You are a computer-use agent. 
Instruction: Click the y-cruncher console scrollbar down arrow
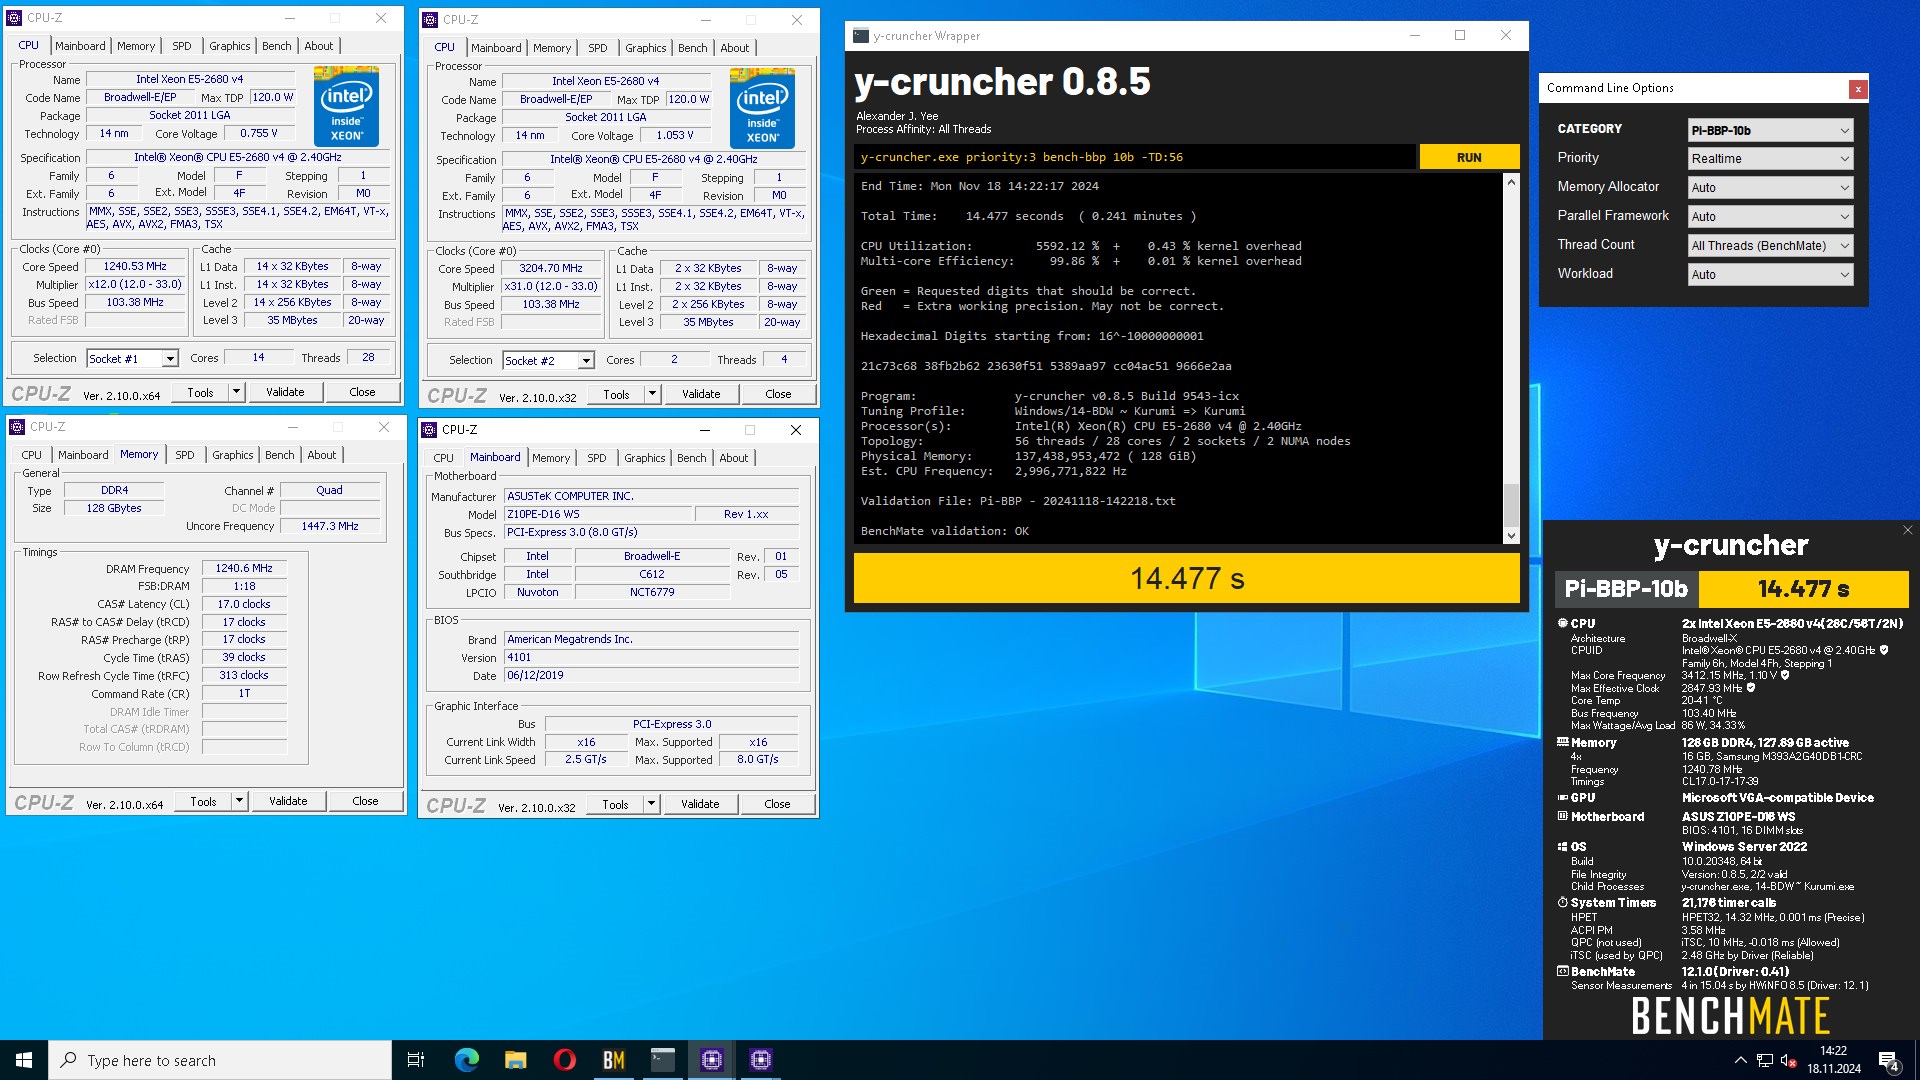(x=1511, y=536)
